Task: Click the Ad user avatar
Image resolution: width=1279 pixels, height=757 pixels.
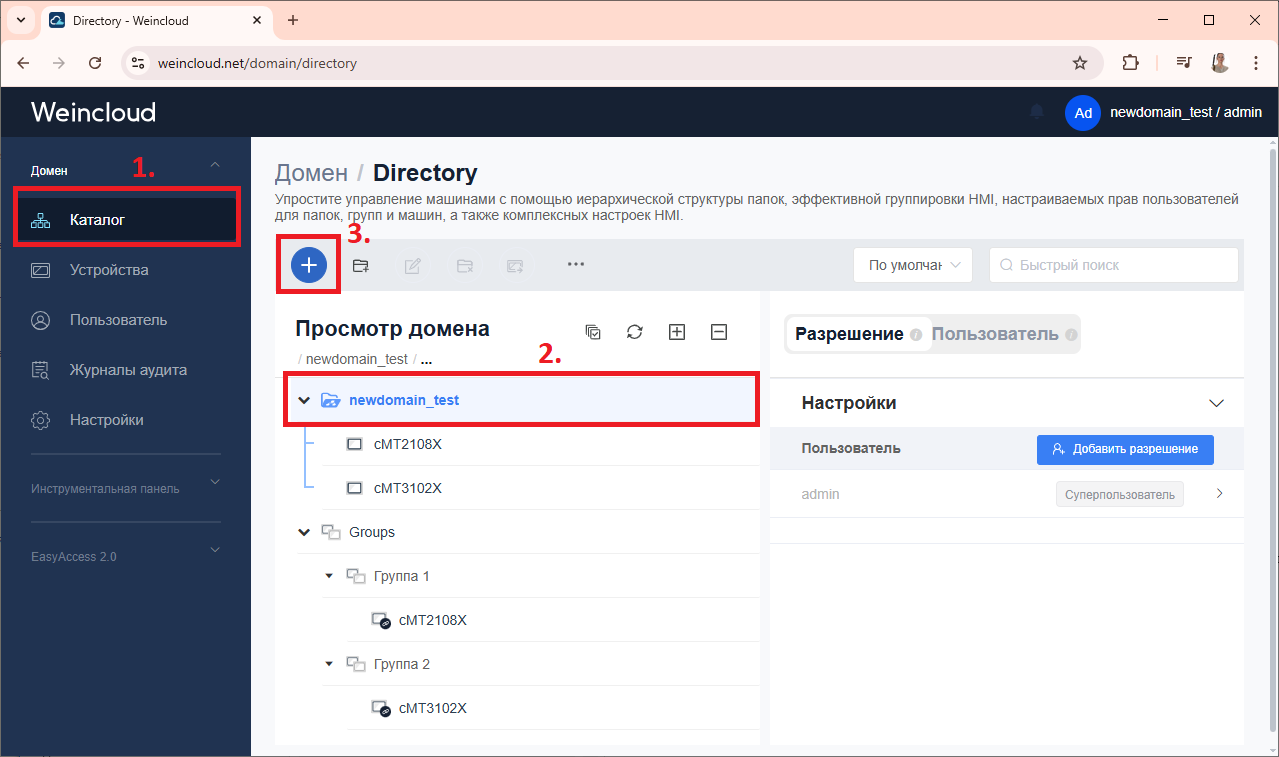Action: [1083, 113]
